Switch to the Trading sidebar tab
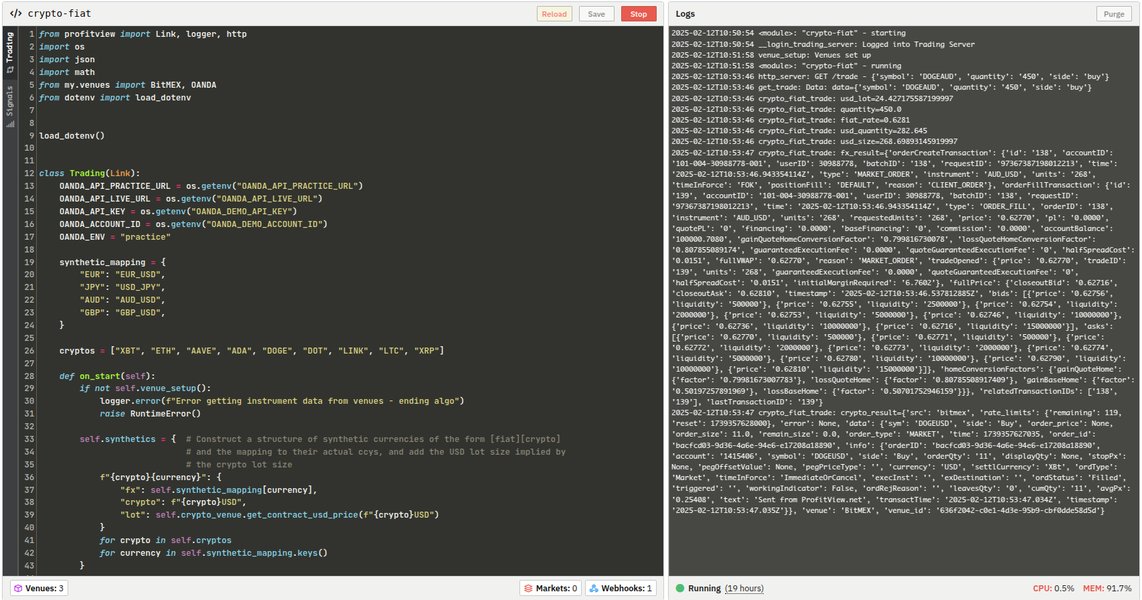Screen dimensions: 1142x600 (x=10, y=52)
